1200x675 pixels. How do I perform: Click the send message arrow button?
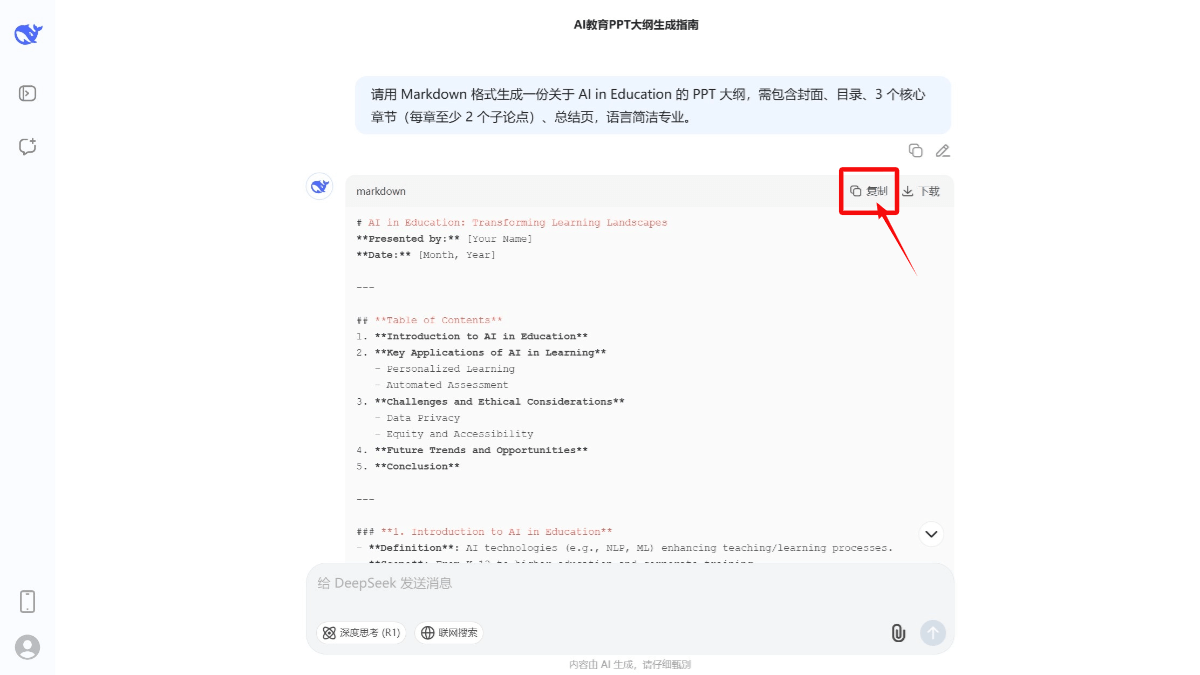932,632
